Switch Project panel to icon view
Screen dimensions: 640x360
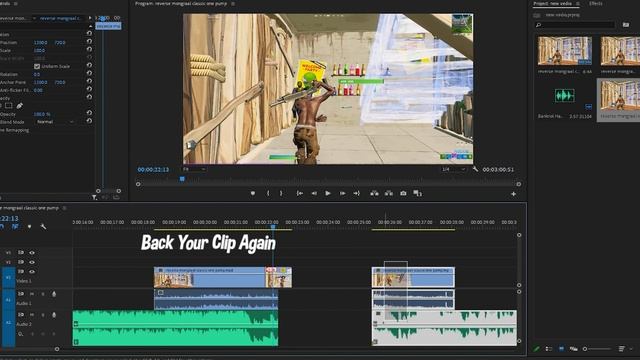point(561,349)
